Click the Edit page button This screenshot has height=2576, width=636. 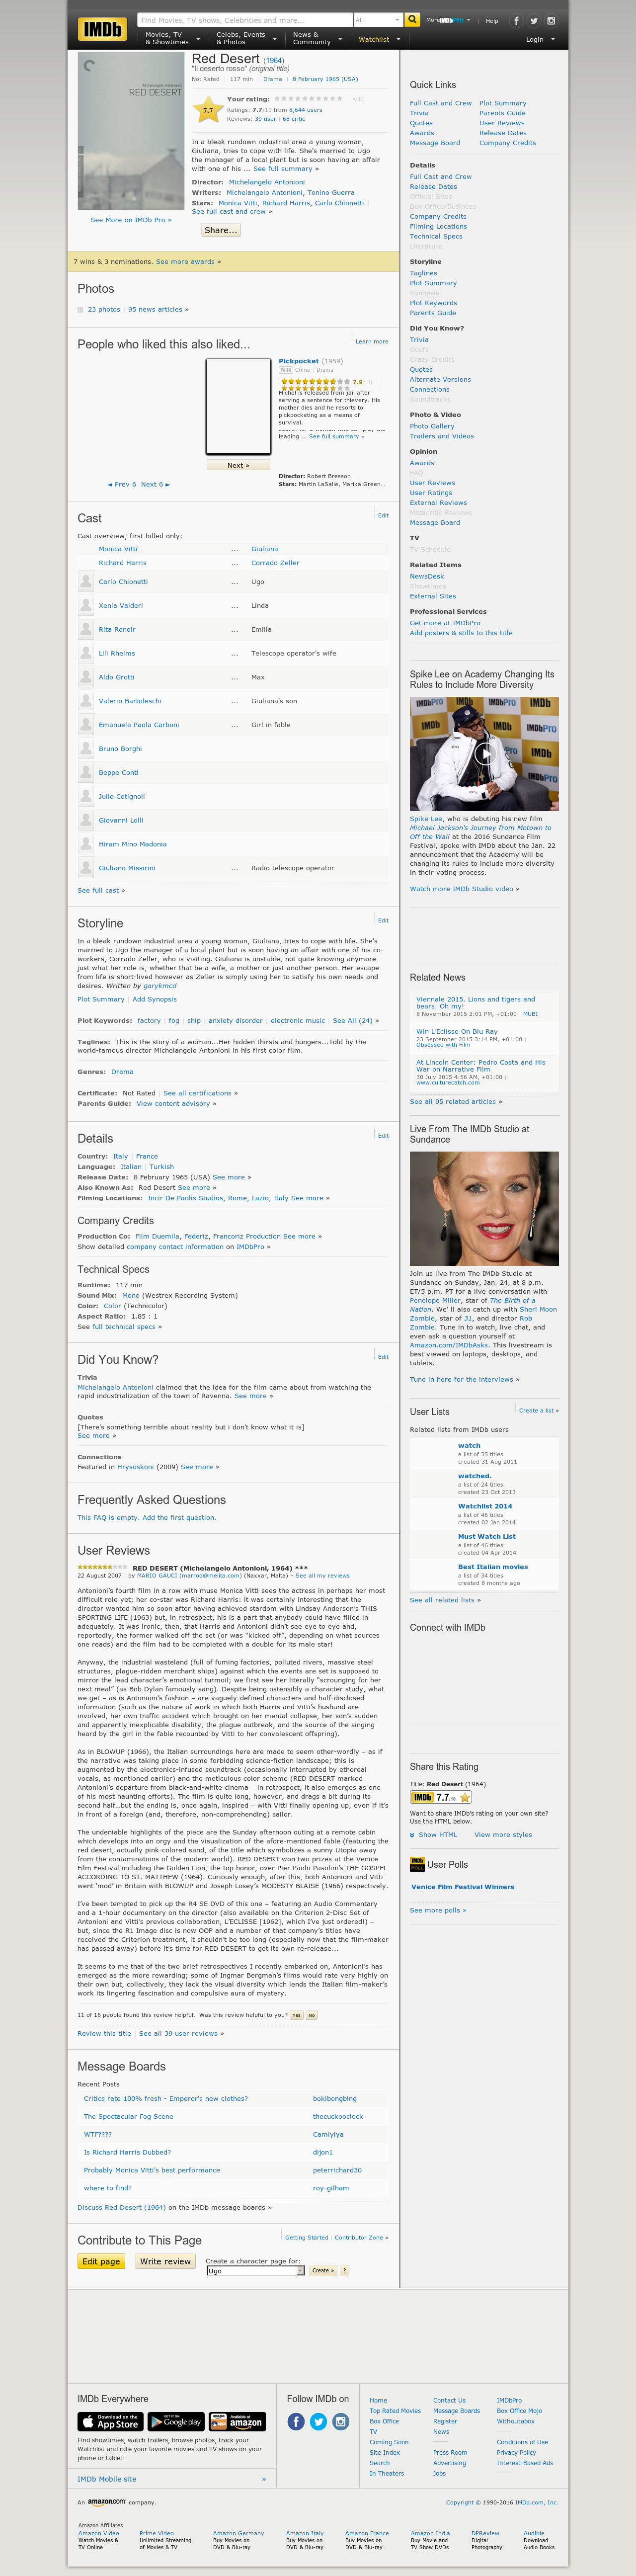(x=101, y=2262)
